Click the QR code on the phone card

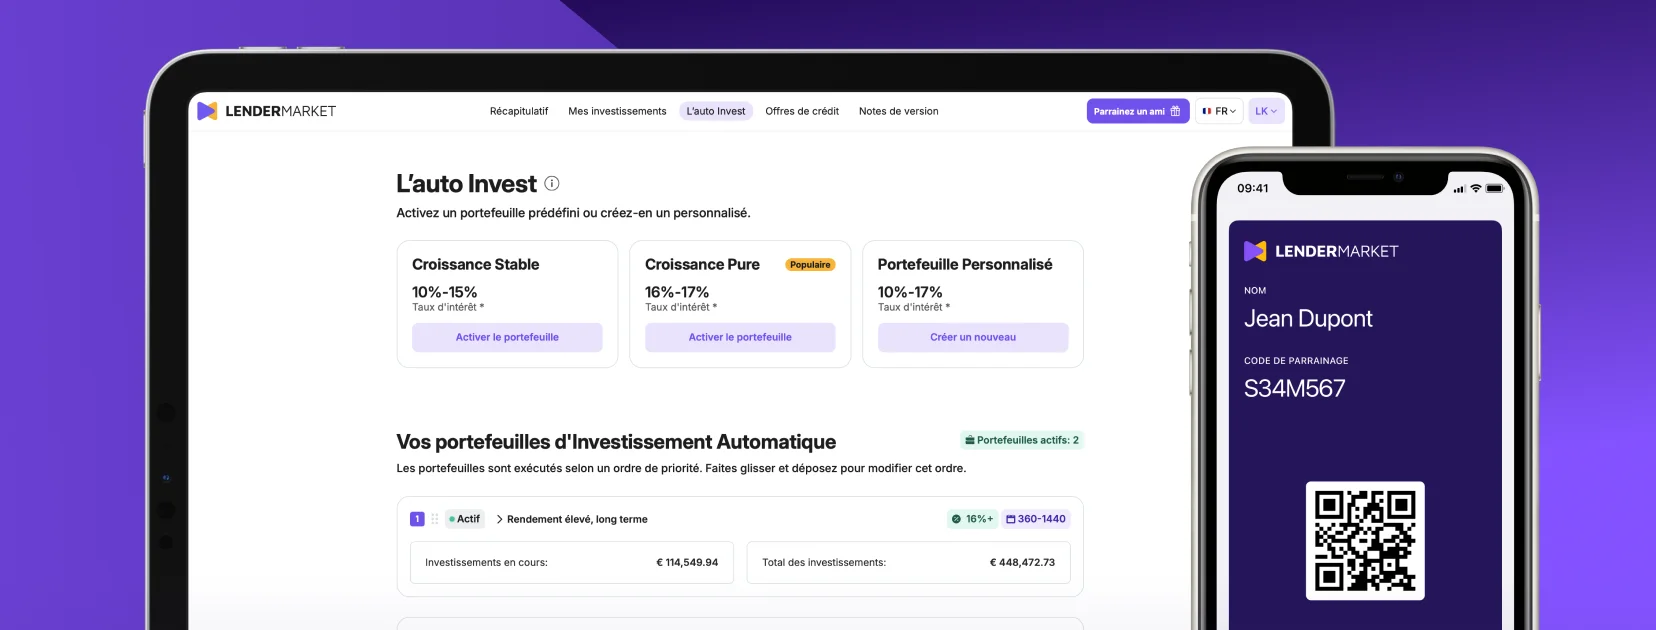1364,541
